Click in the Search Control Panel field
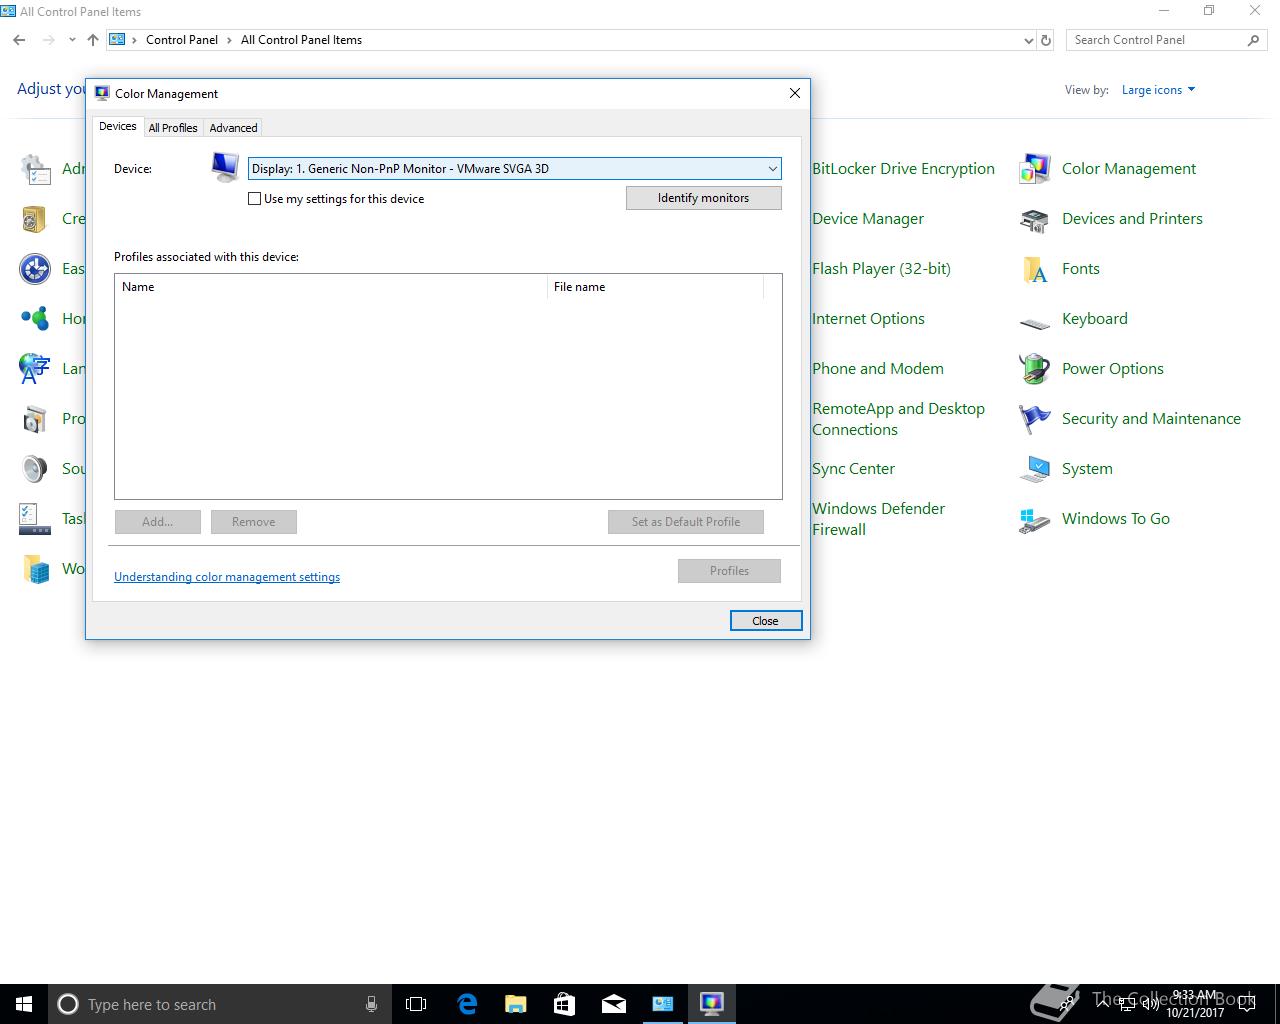 (x=1157, y=40)
